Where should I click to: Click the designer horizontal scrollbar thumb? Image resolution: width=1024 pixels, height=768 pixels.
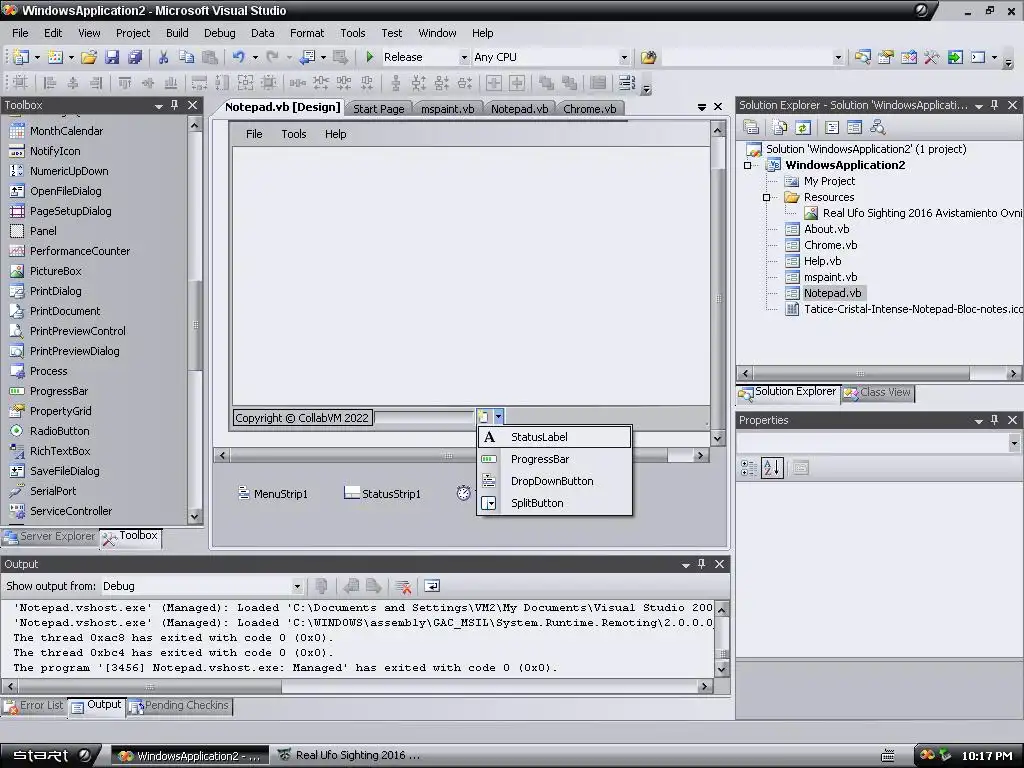pyautogui.click(x=448, y=455)
